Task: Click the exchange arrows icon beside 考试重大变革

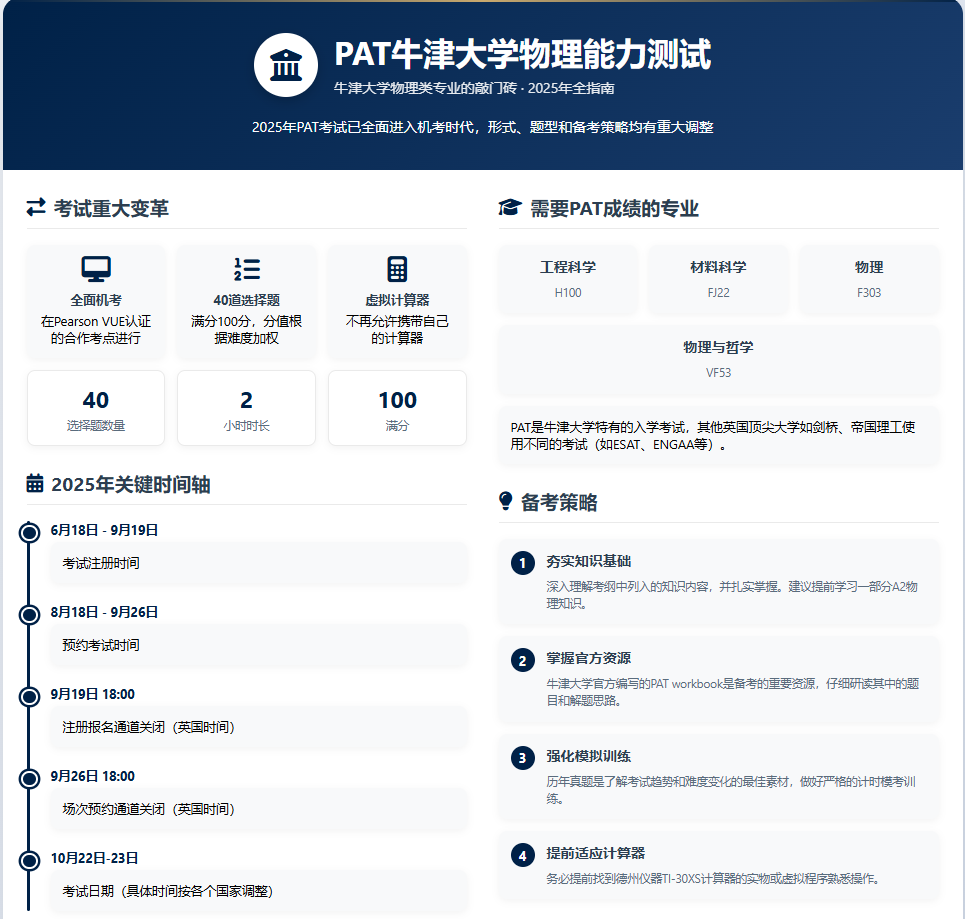Action: [36, 208]
